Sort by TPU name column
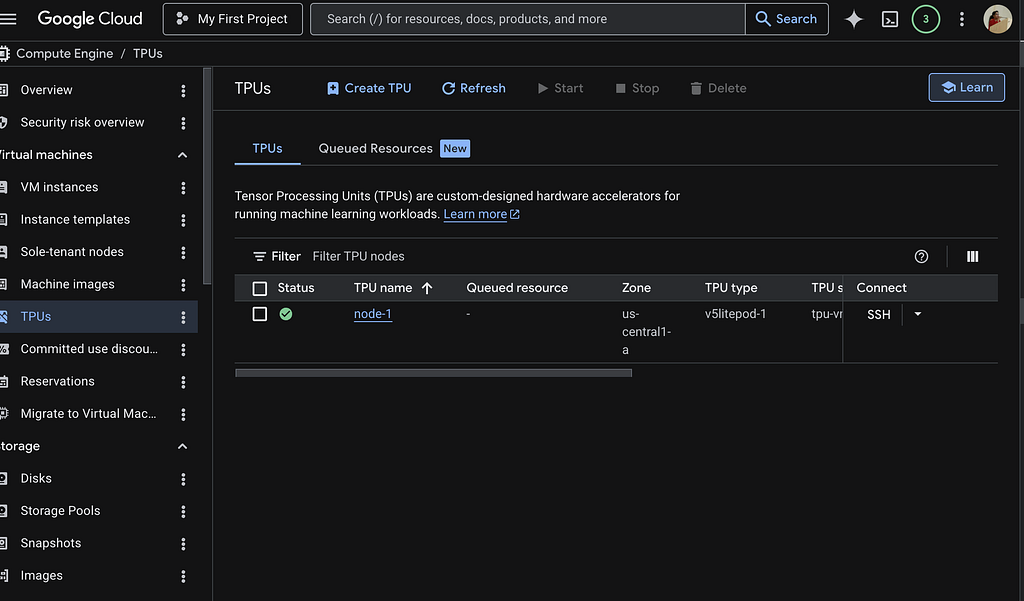Viewport: 1024px width, 601px height. pos(392,288)
